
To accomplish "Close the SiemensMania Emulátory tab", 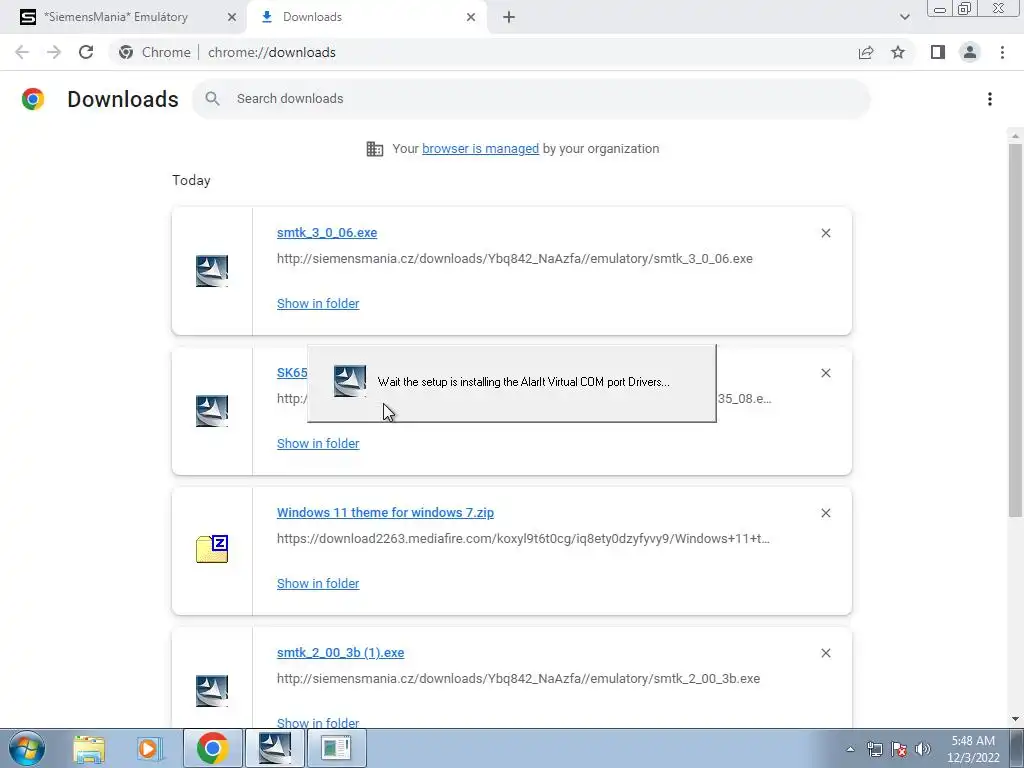I will pos(232,18).
